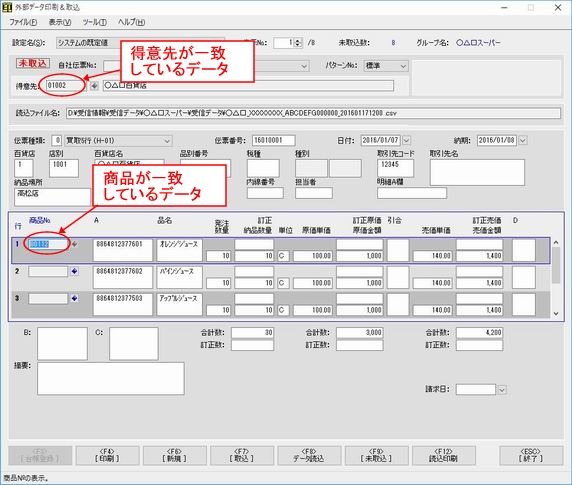Image resolution: width=572 pixels, height=485 pixels.
Task: Open the dropdown arrow left of パターンNo
Action: click(304, 66)
